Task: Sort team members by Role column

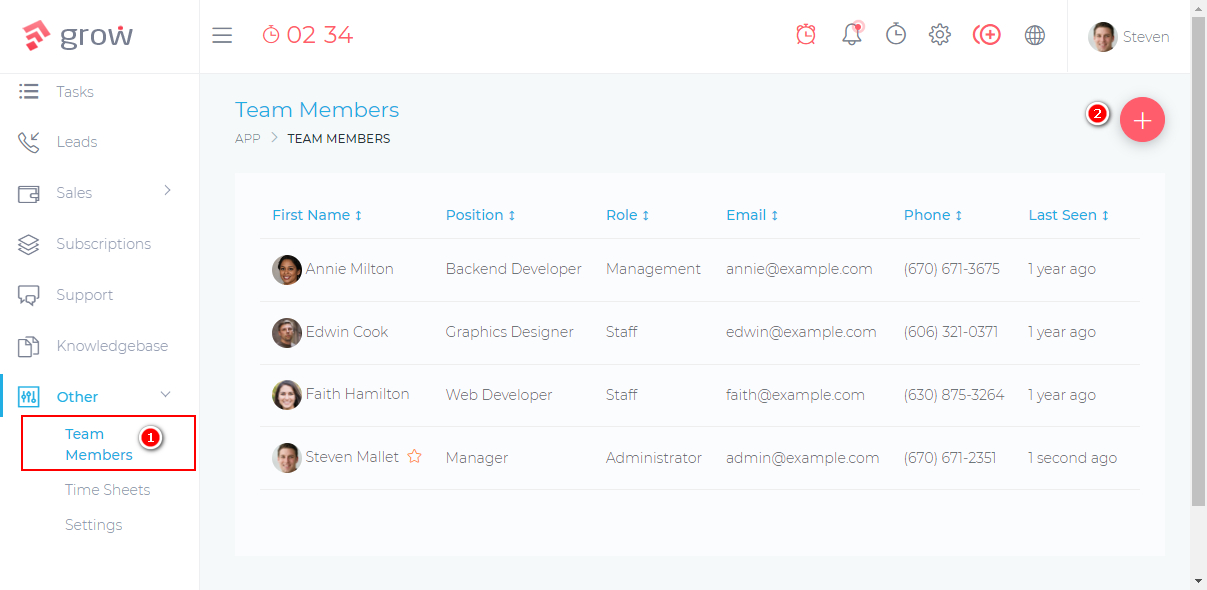Action: [x=627, y=215]
